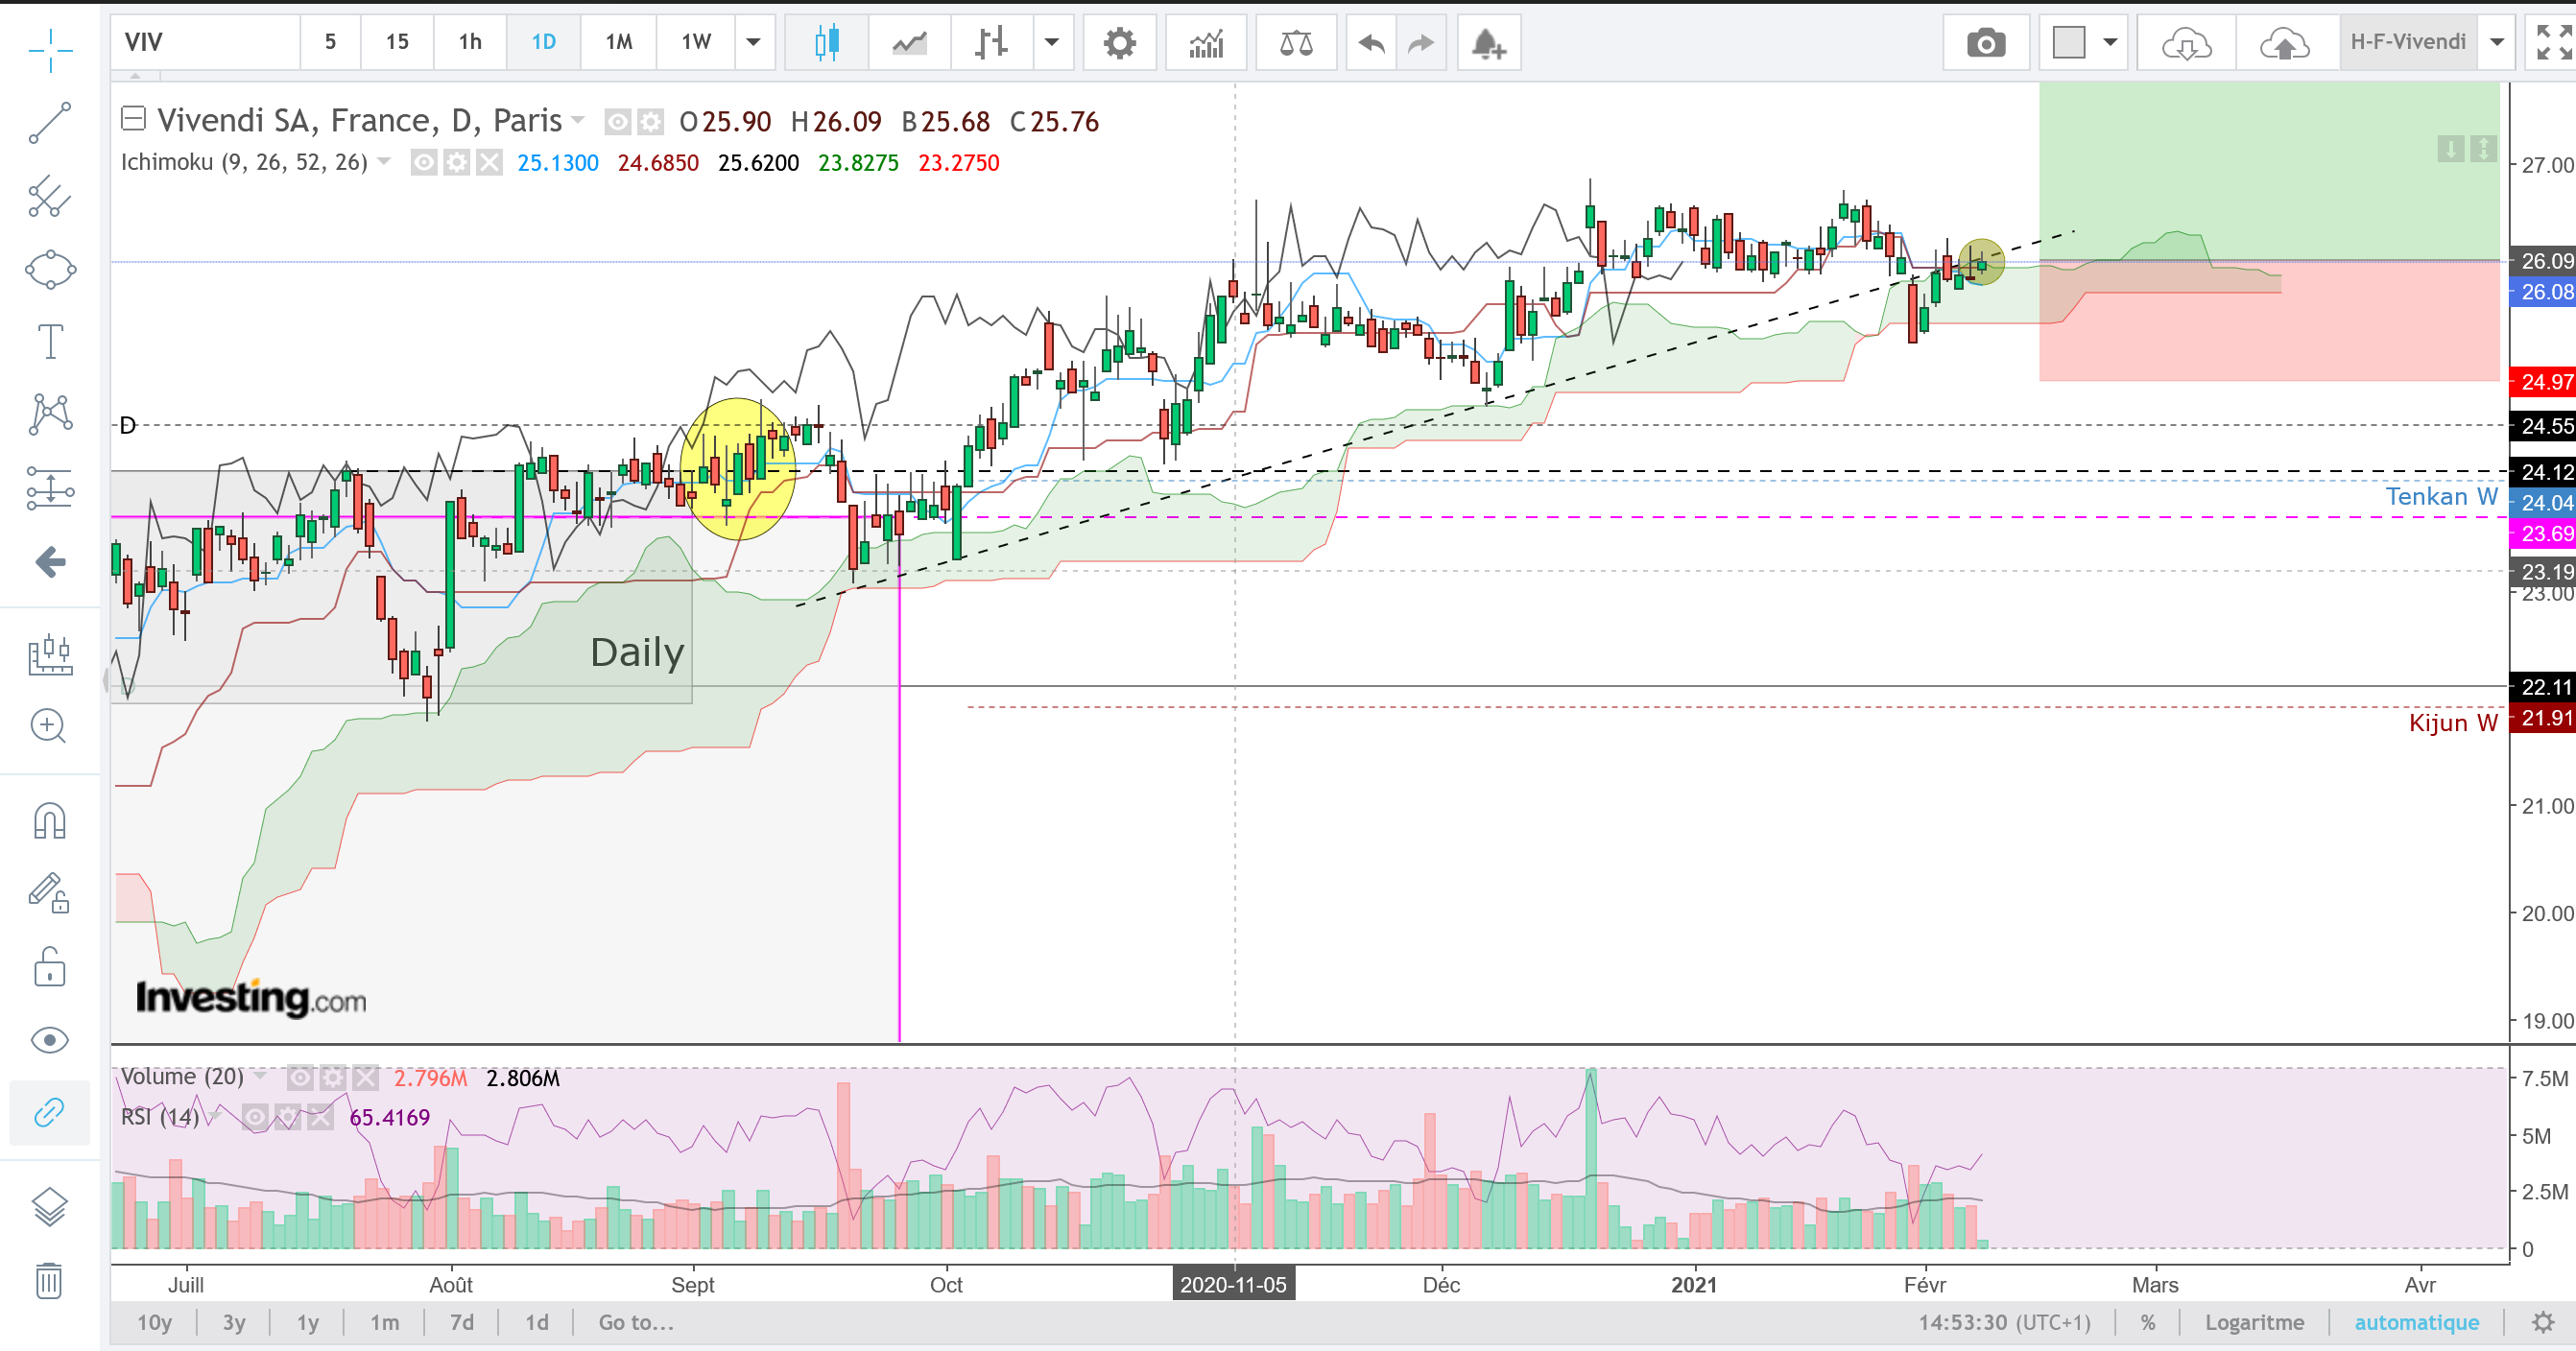Toggle RSI (14) indicator visibility eye
Viewport: 2576px width, 1351px height.
click(x=255, y=1117)
